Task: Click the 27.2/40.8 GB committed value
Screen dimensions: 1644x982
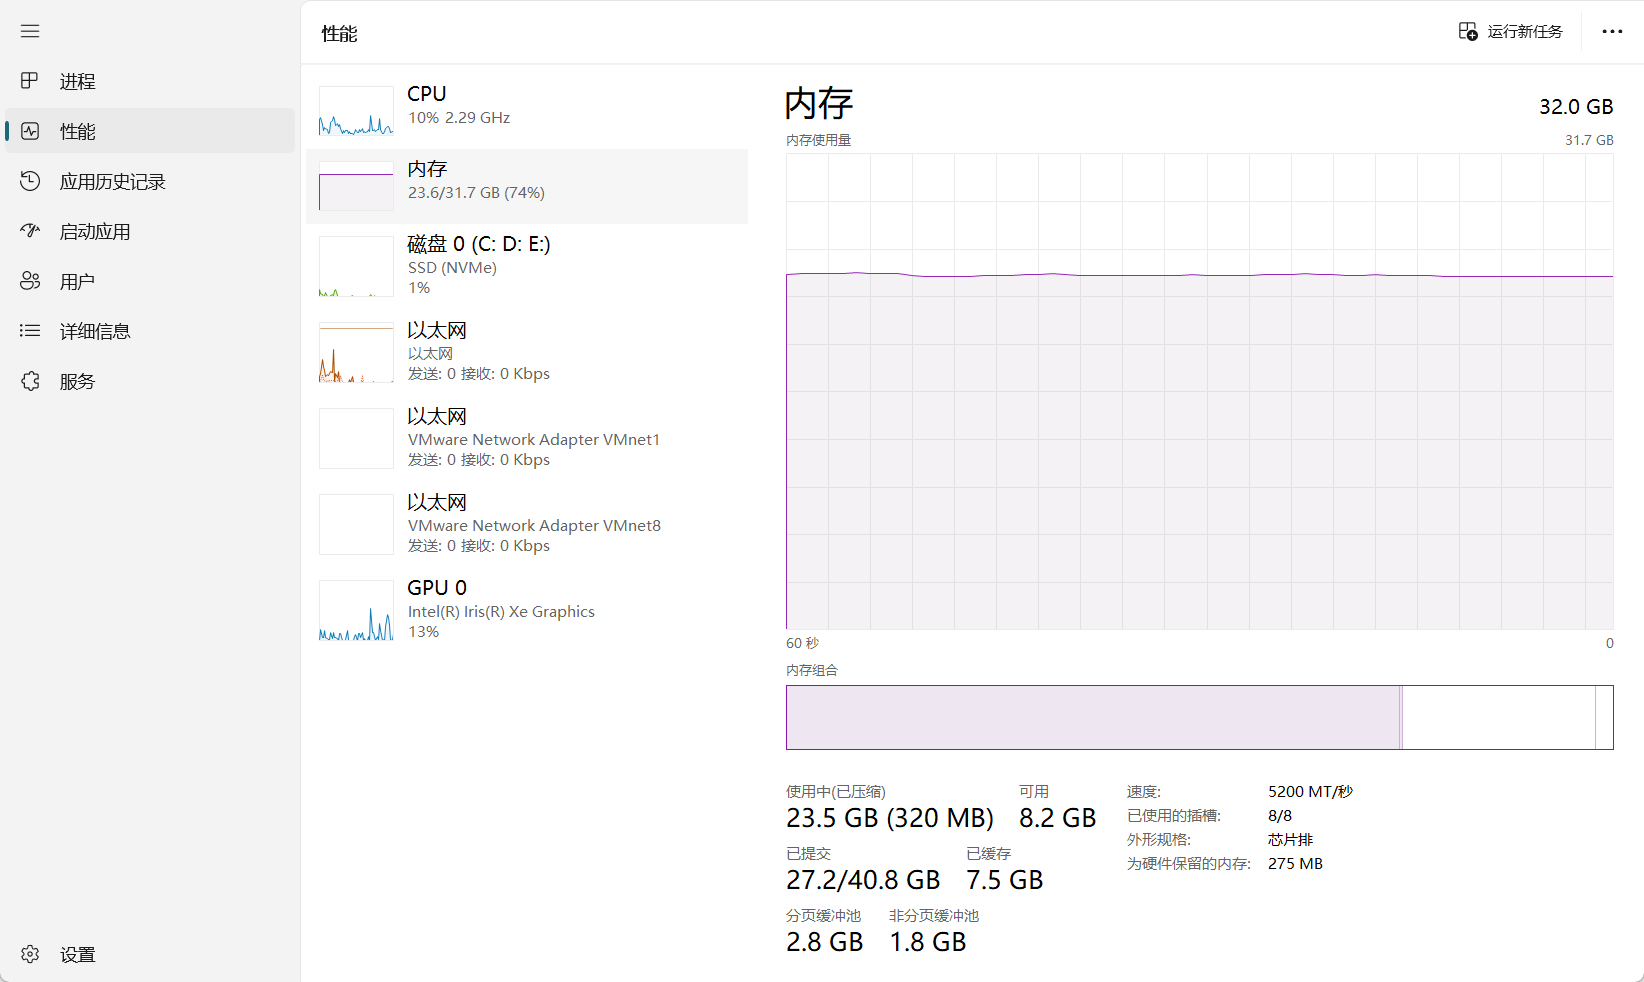Action: (x=863, y=880)
